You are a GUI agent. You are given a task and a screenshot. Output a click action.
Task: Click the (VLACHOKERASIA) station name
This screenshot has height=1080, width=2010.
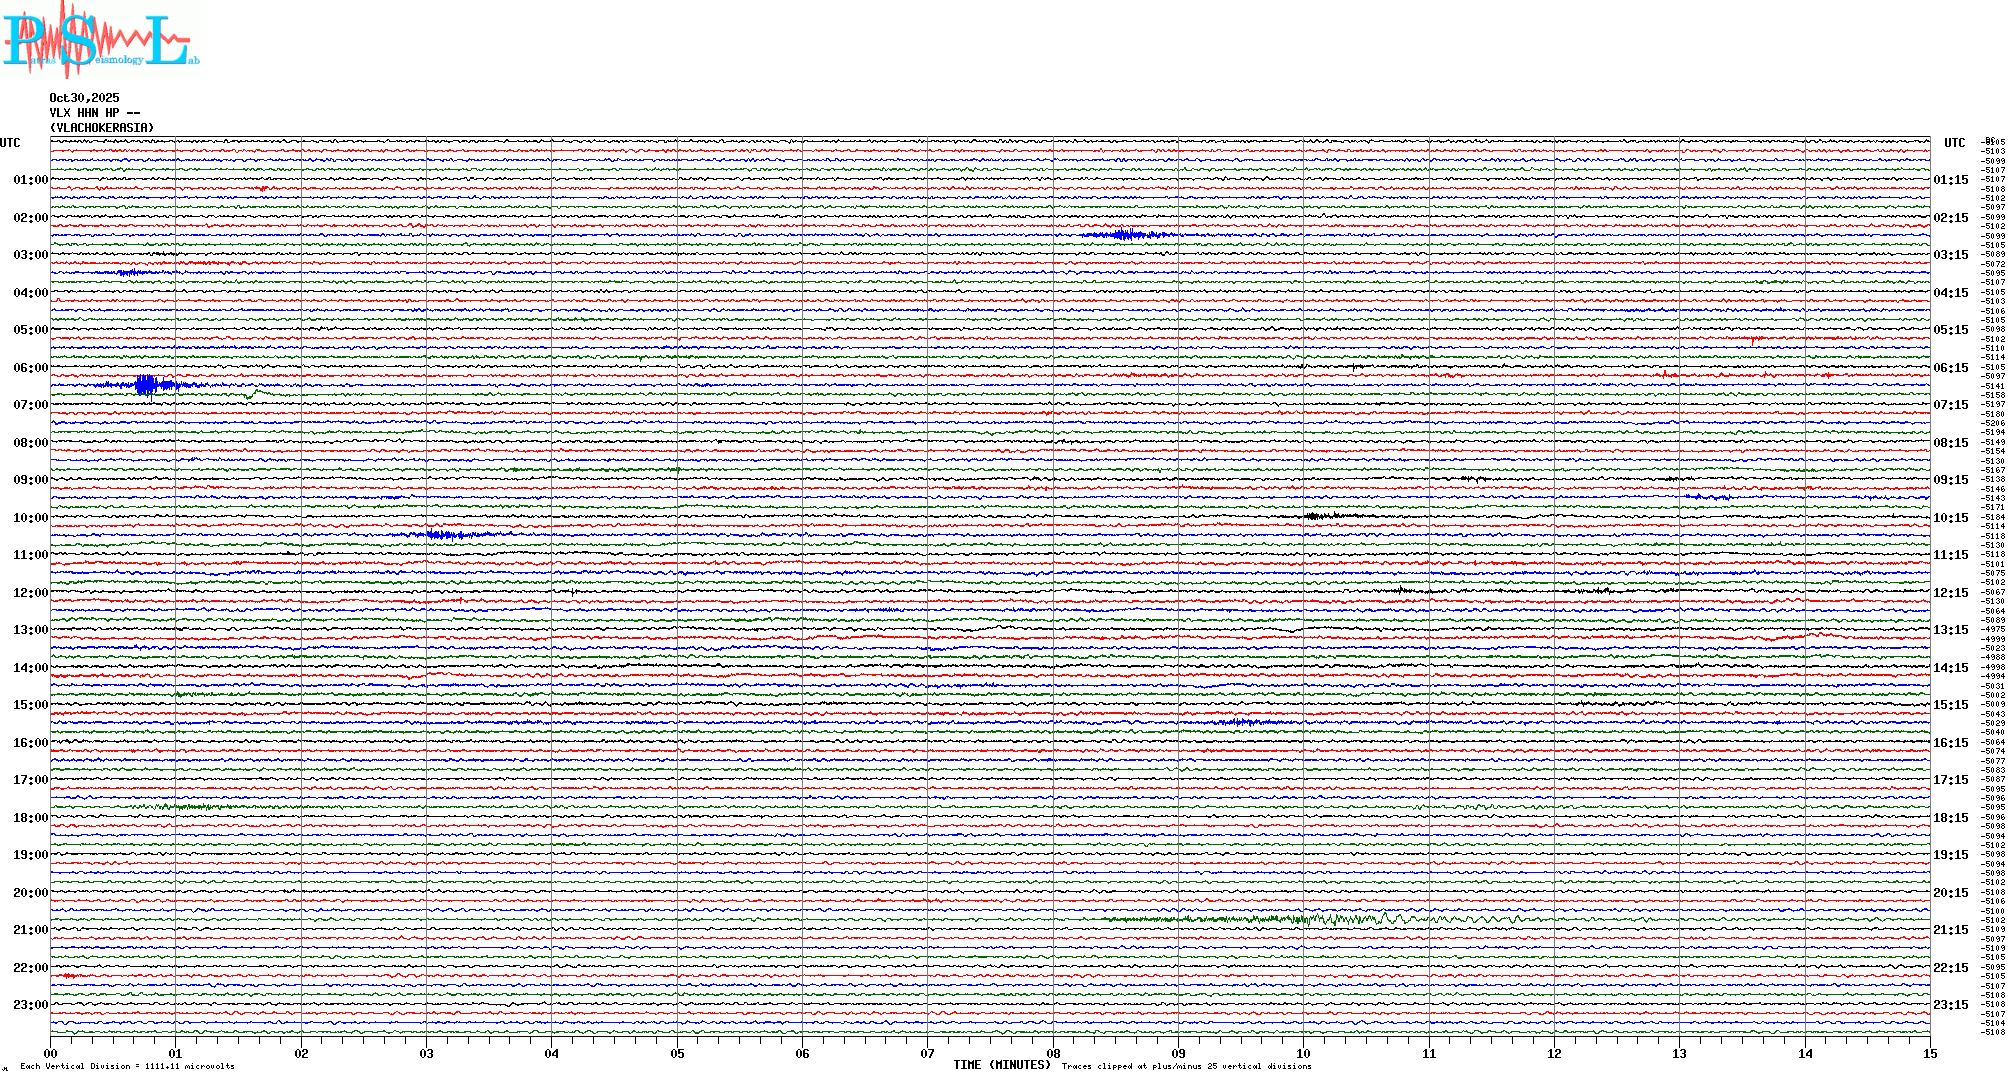click(102, 128)
